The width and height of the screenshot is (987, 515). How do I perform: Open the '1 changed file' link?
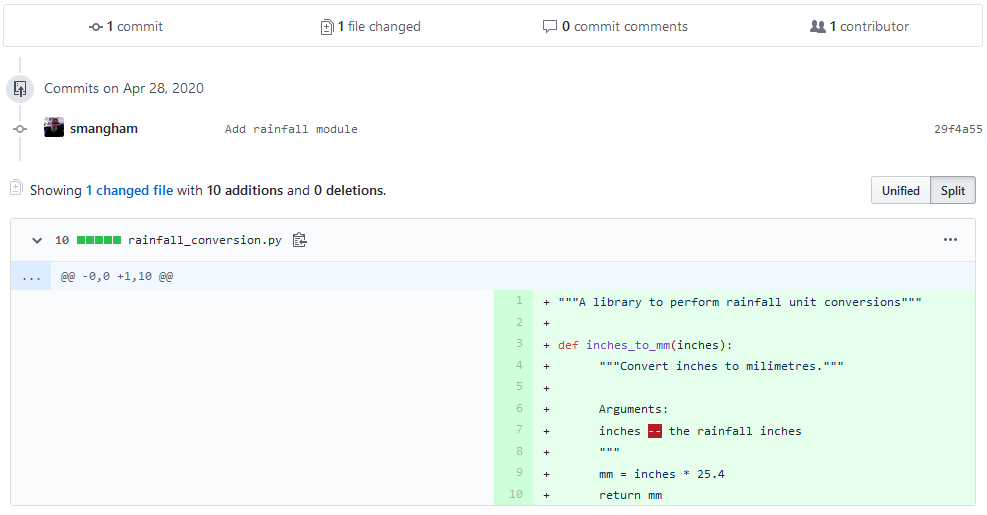[130, 190]
